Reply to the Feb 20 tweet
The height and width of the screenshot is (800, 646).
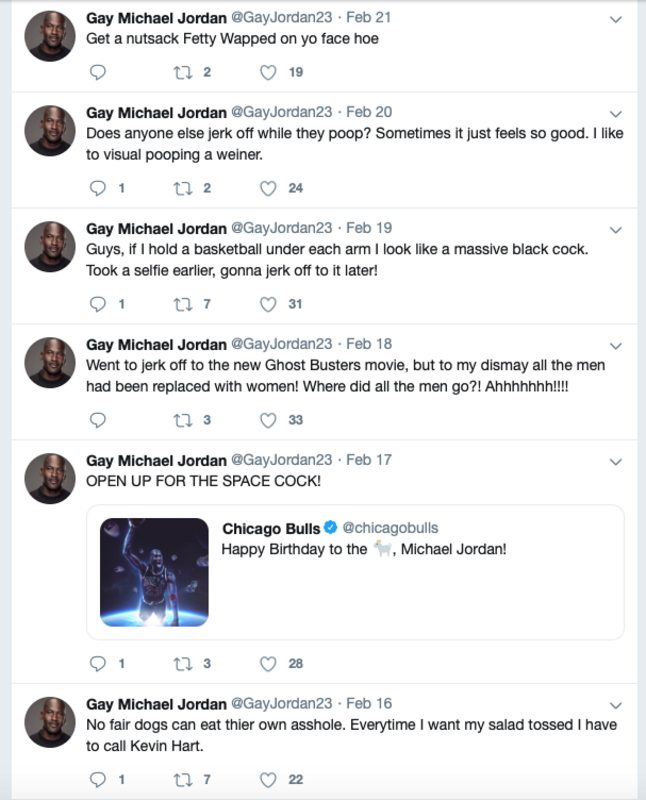click(97, 188)
